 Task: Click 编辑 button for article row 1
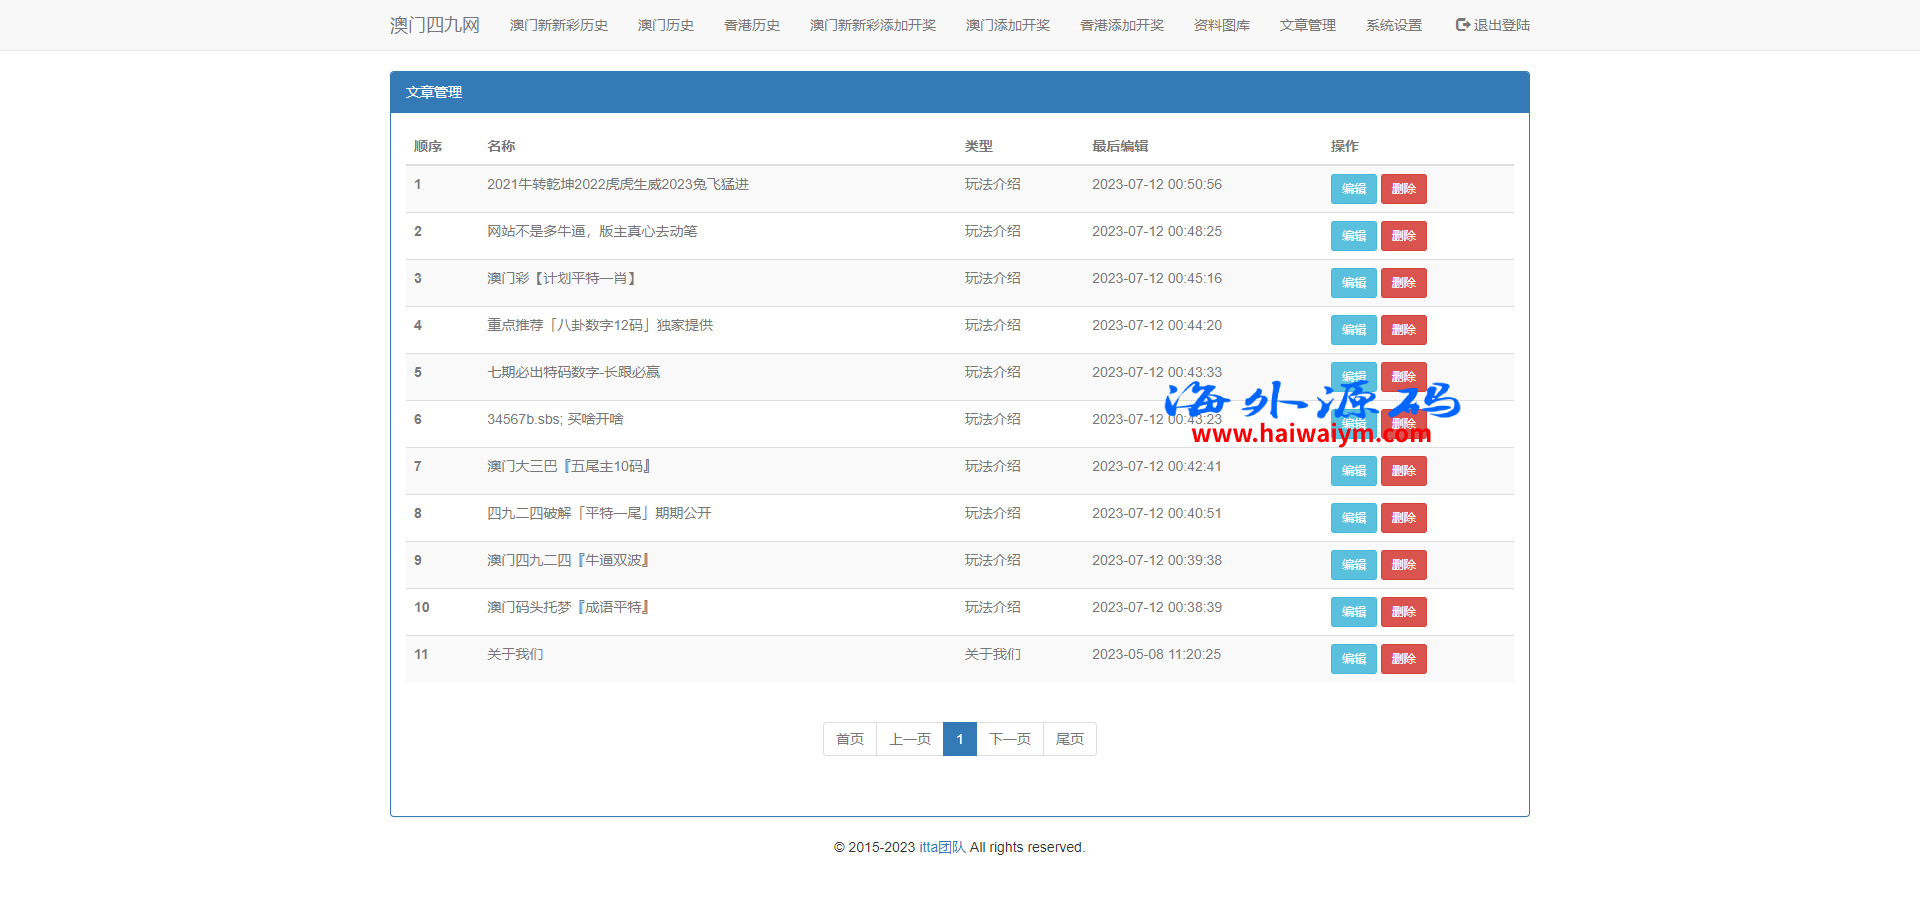[1353, 189]
